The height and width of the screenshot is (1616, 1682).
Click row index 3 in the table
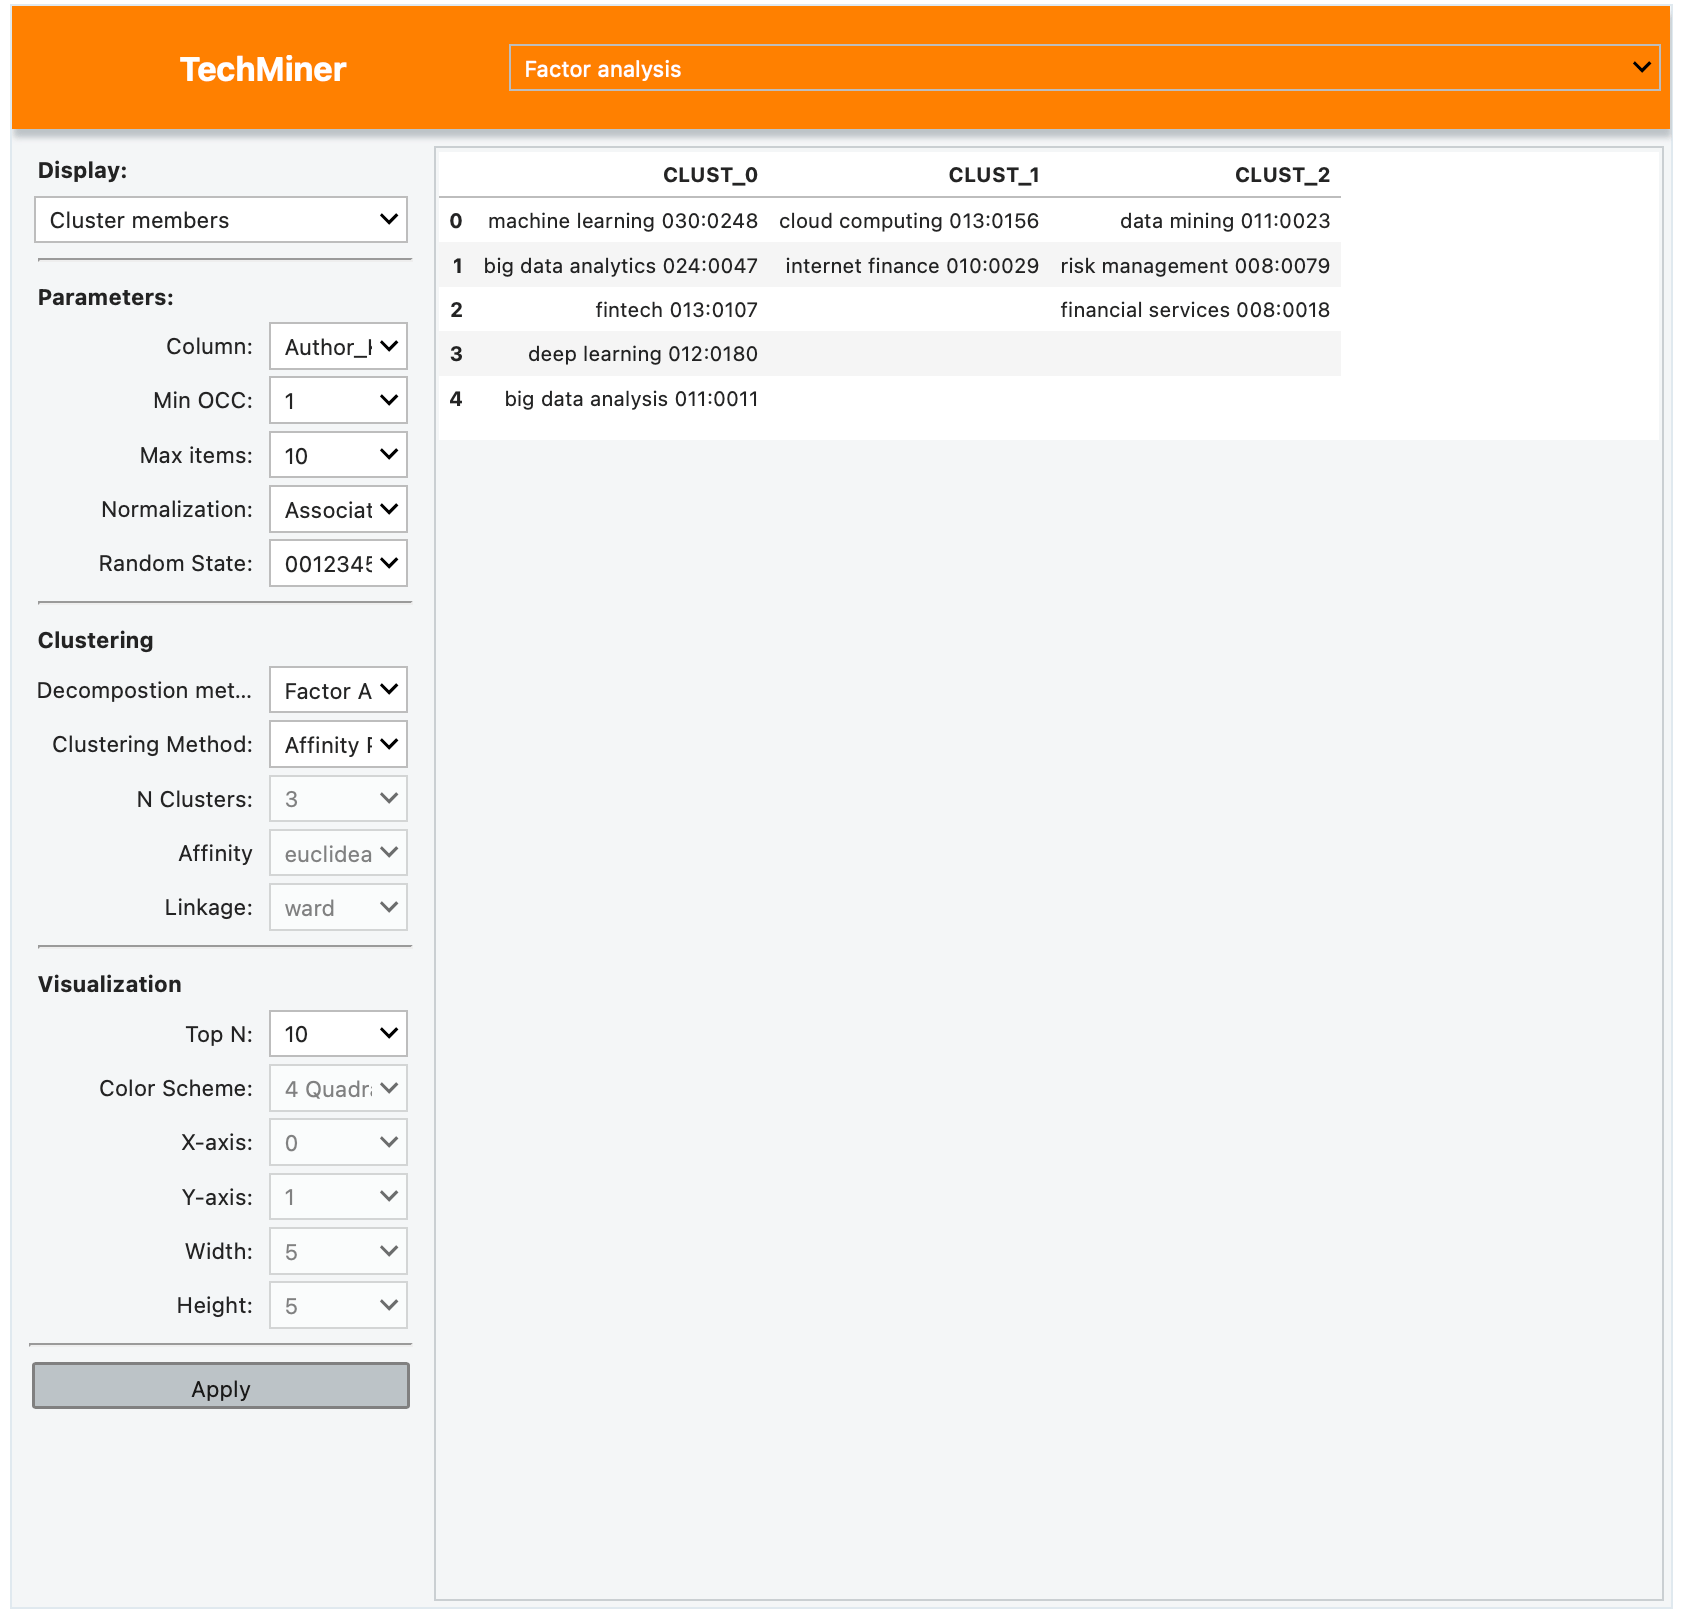pyautogui.click(x=456, y=354)
